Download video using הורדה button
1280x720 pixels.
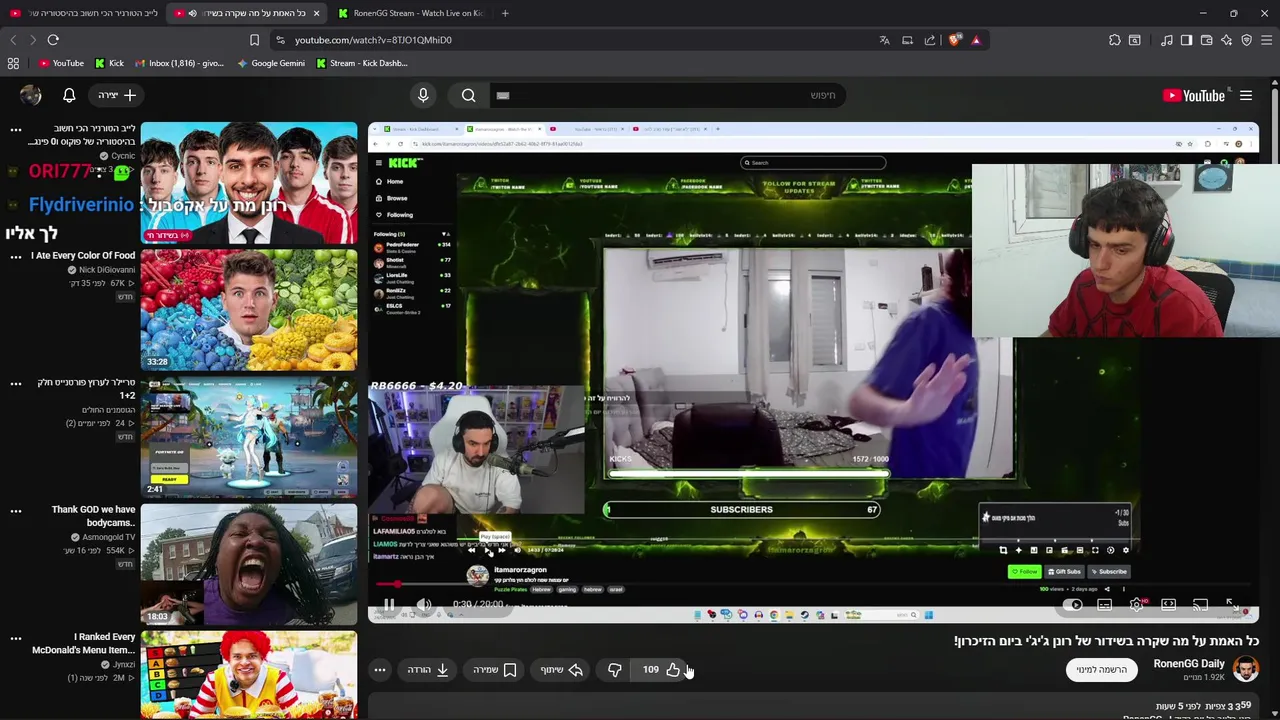pyautogui.click(x=429, y=670)
